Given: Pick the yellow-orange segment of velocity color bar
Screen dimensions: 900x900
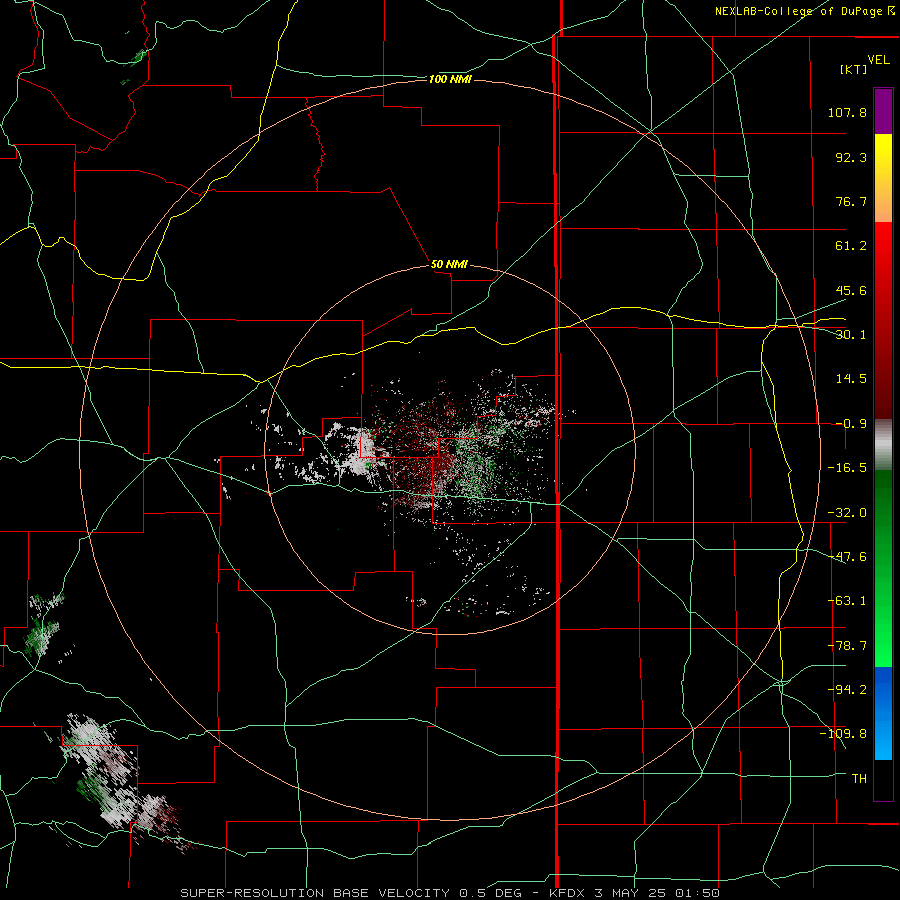Looking at the screenshot, I should click(883, 178).
